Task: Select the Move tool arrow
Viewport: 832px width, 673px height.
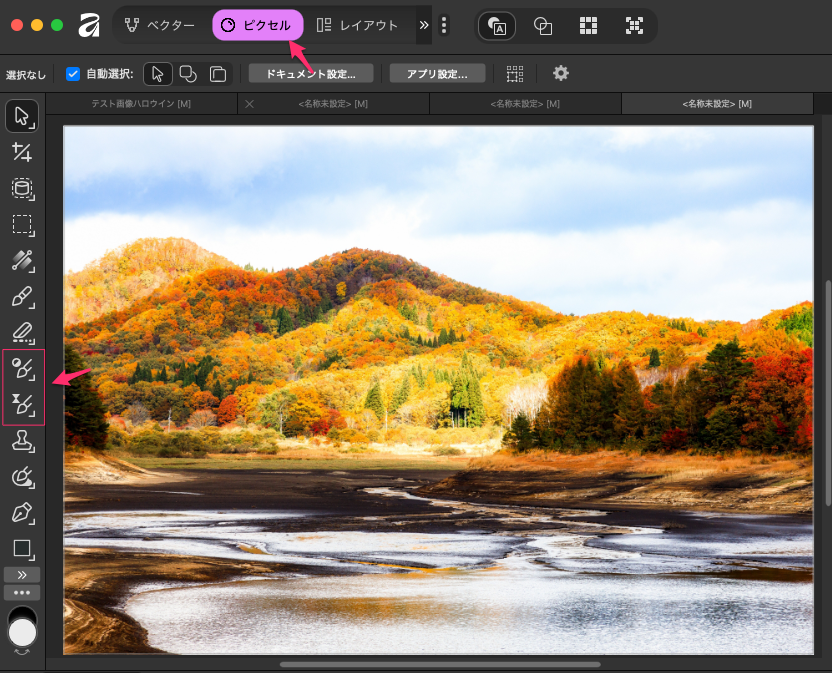Action: (22, 117)
